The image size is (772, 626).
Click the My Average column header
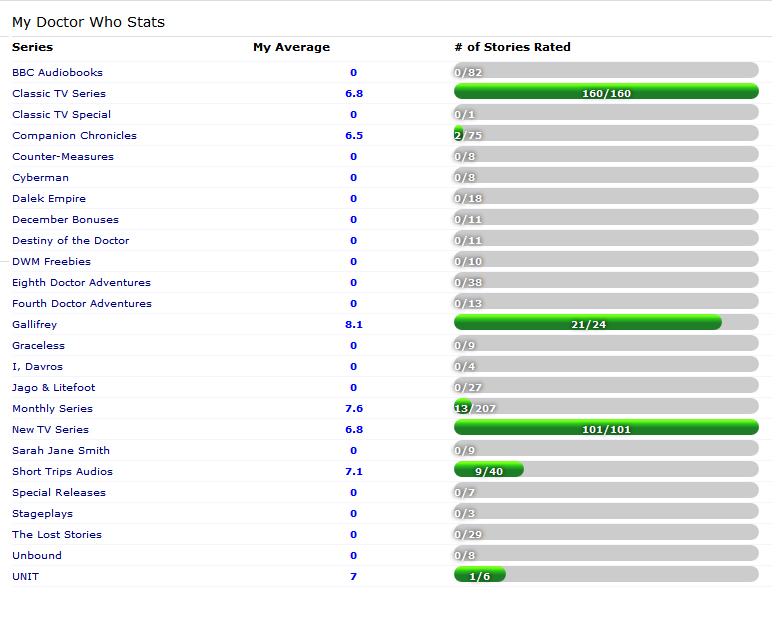point(291,47)
